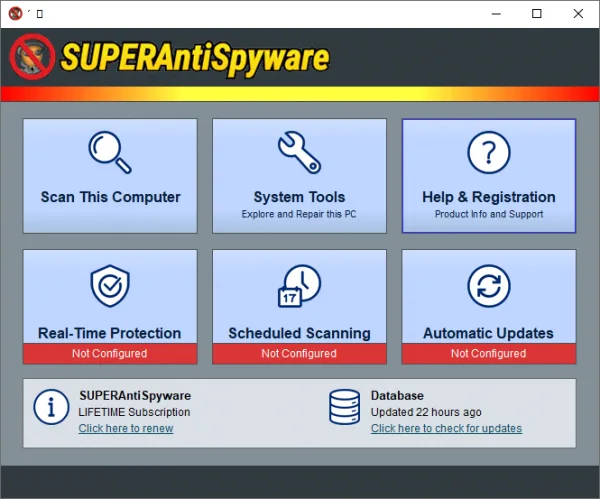Open the Help & Registration label
Viewport: 600px width, 499px height.
point(489,197)
